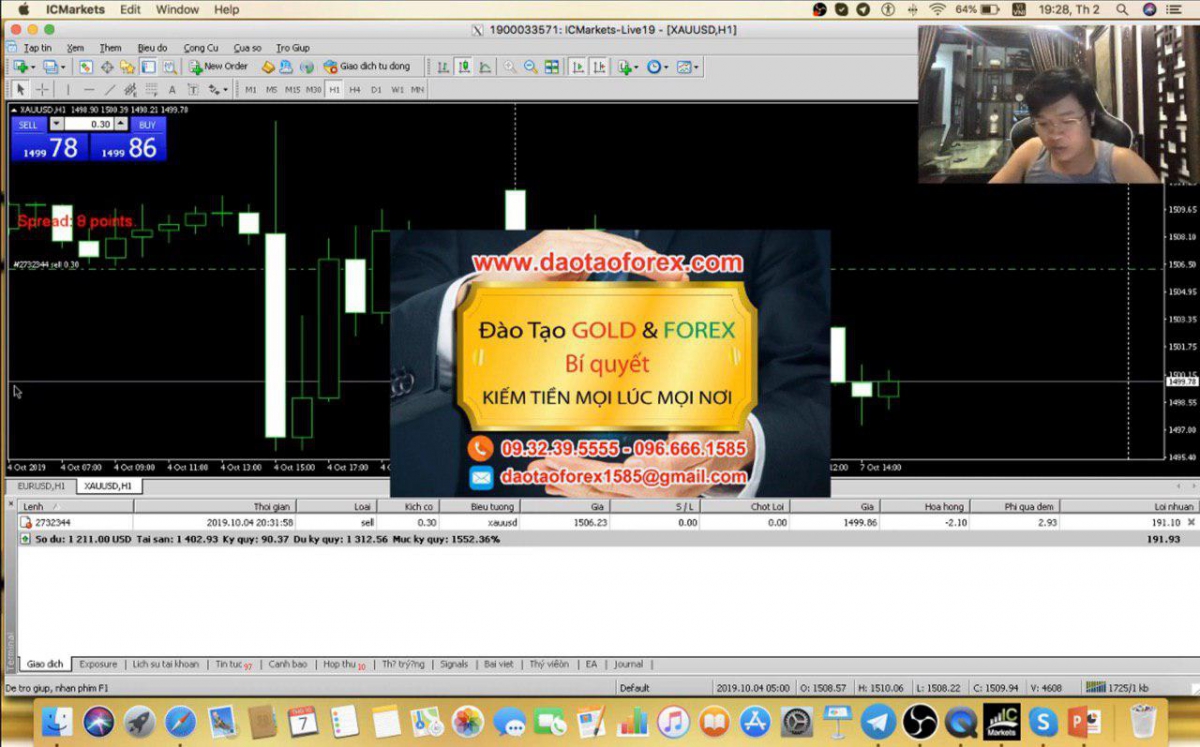This screenshot has width=1200, height=747.
Task: Open the Cua so menu
Action: (x=248, y=48)
